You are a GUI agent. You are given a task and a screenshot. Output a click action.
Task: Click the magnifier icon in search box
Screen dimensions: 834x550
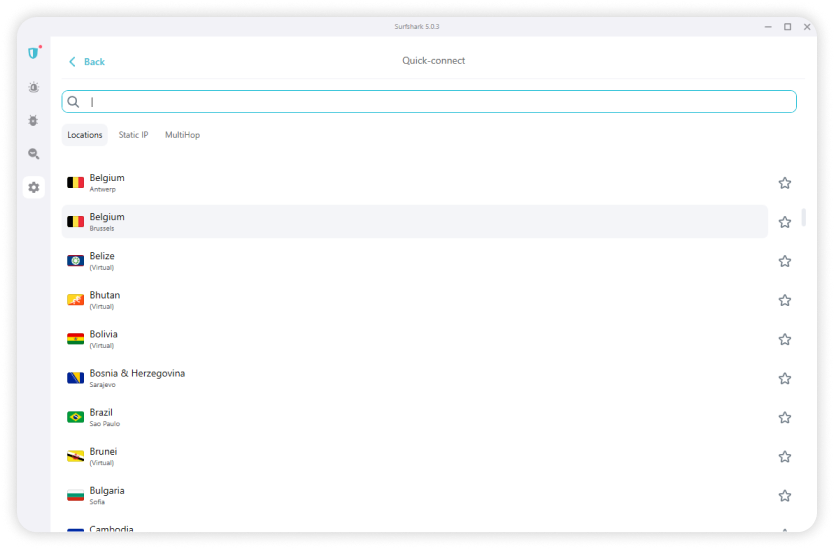click(74, 102)
